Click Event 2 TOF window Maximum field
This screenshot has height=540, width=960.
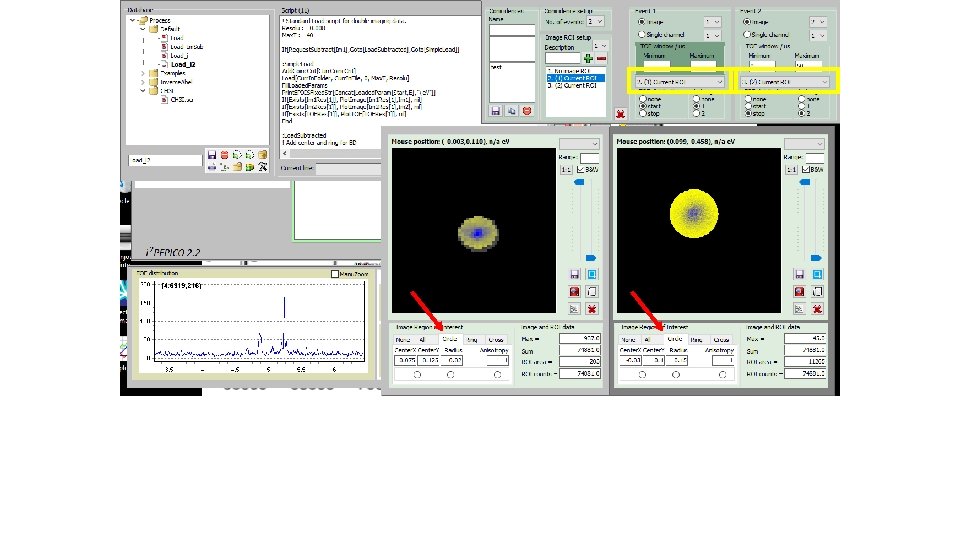pyautogui.click(x=809, y=64)
